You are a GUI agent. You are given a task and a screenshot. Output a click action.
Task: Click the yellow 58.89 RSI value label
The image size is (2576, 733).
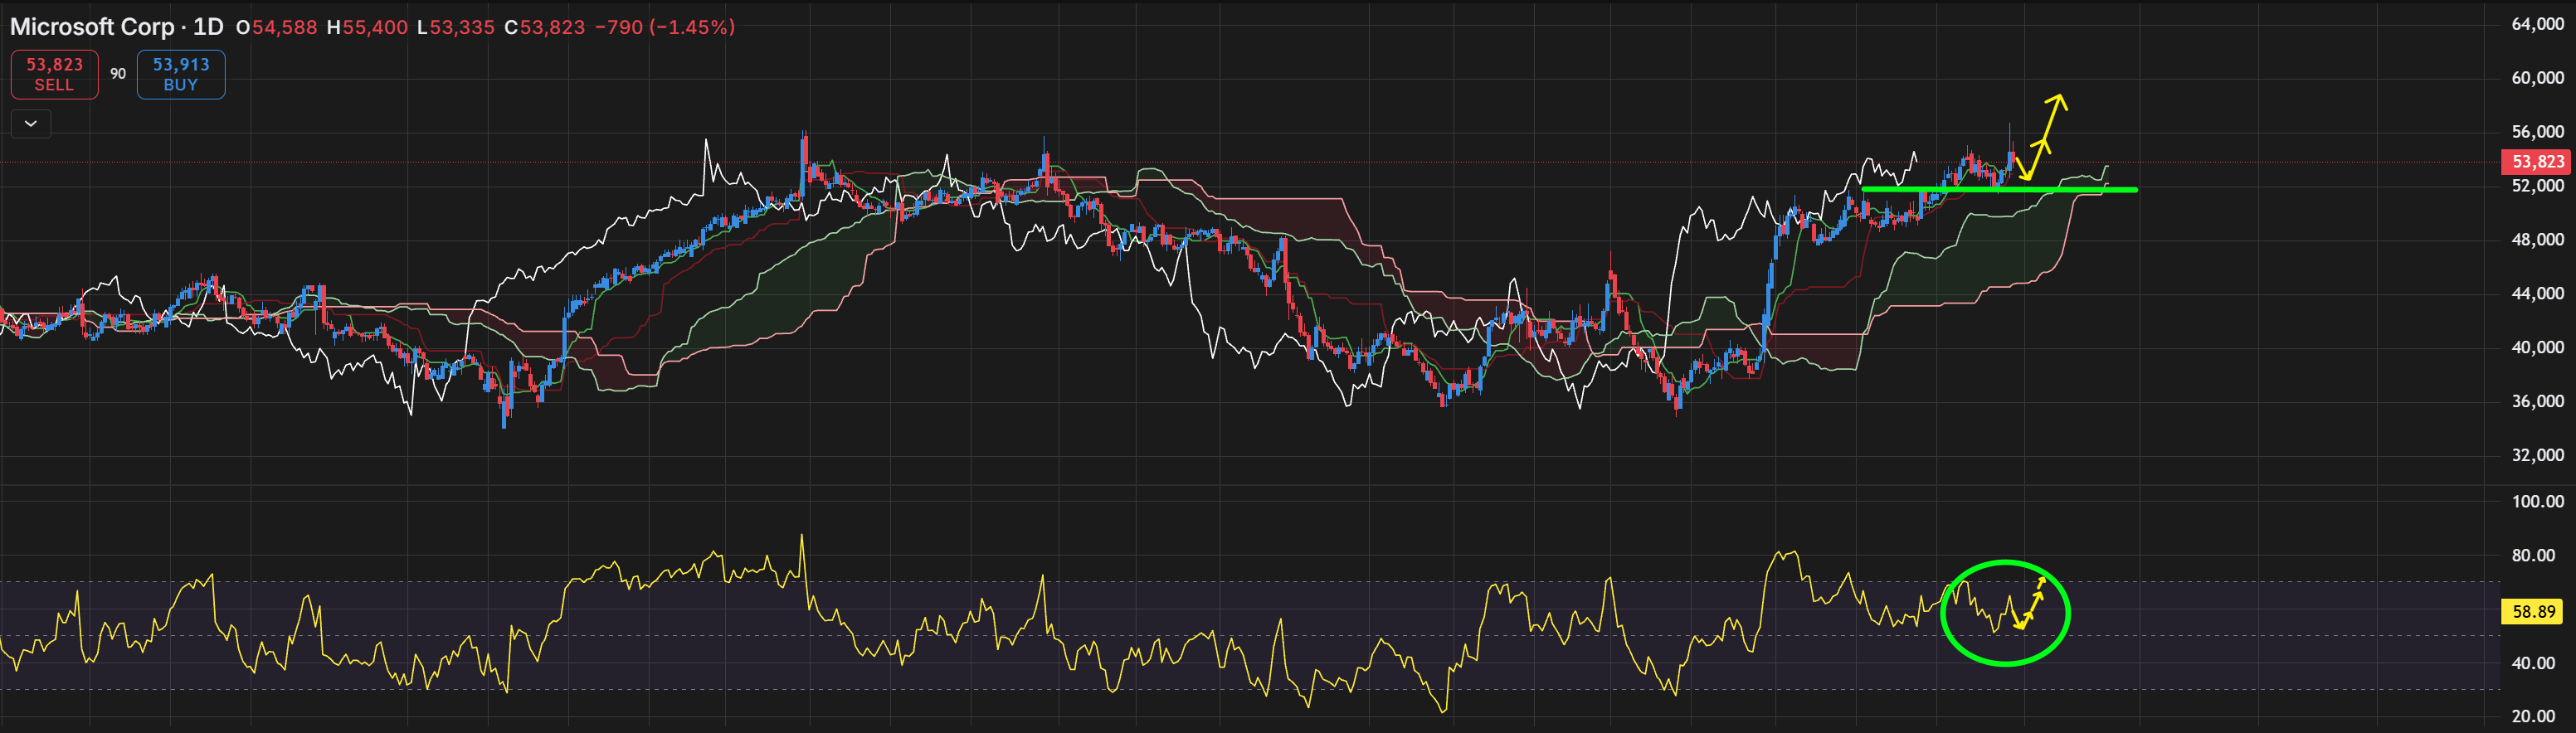click(x=2533, y=611)
